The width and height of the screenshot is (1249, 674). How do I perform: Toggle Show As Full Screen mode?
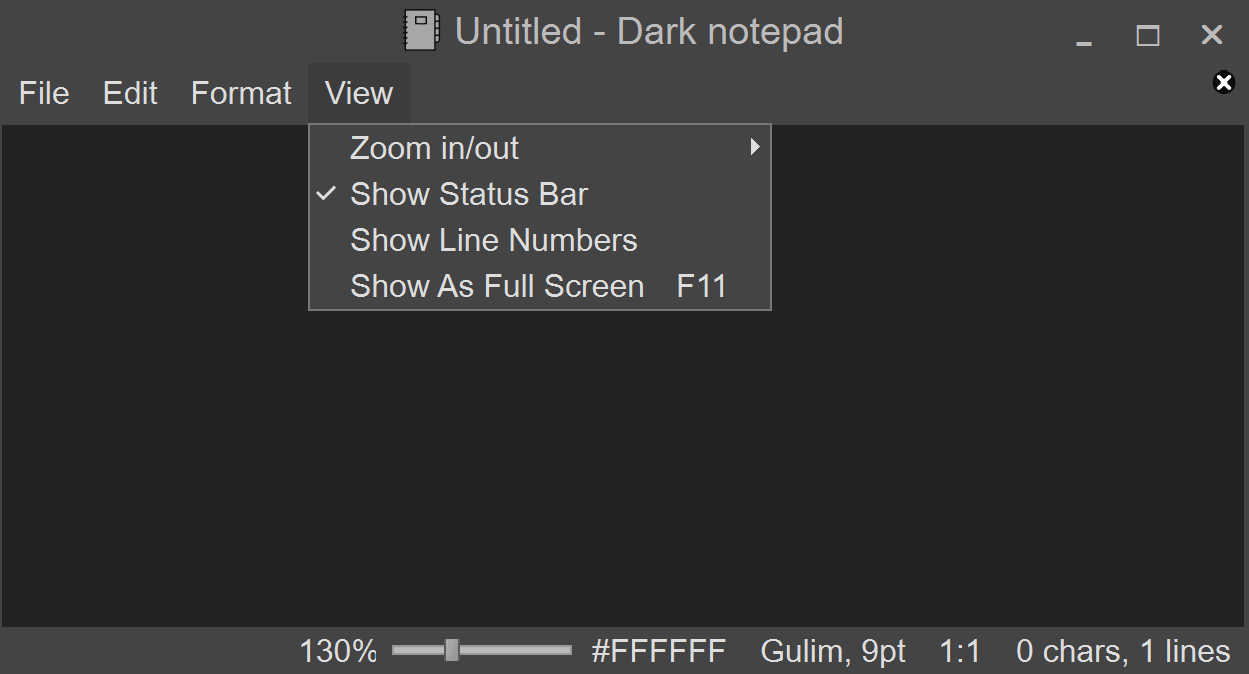tap(497, 286)
